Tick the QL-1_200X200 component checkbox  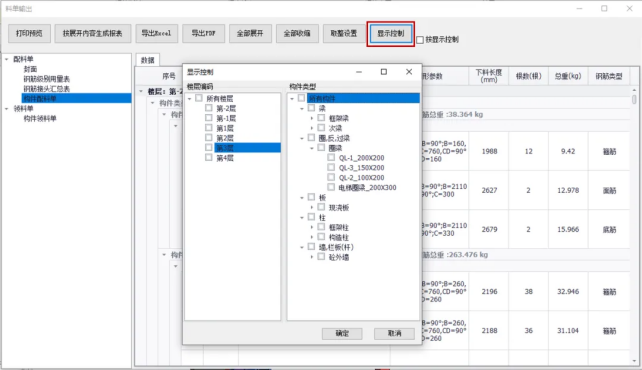[331, 158]
